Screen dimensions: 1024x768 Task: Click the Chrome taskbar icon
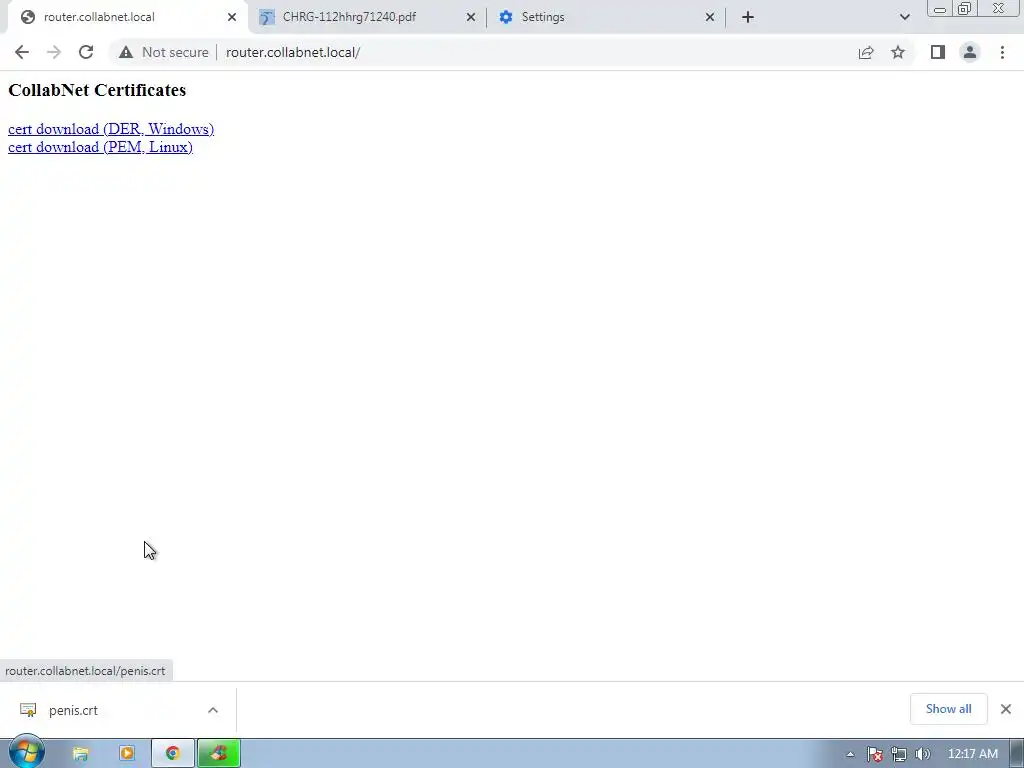[x=172, y=754]
